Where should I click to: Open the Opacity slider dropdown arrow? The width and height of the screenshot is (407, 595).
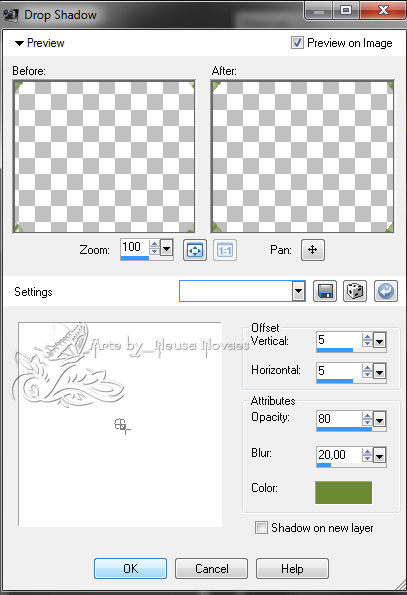pyautogui.click(x=379, y=420)
